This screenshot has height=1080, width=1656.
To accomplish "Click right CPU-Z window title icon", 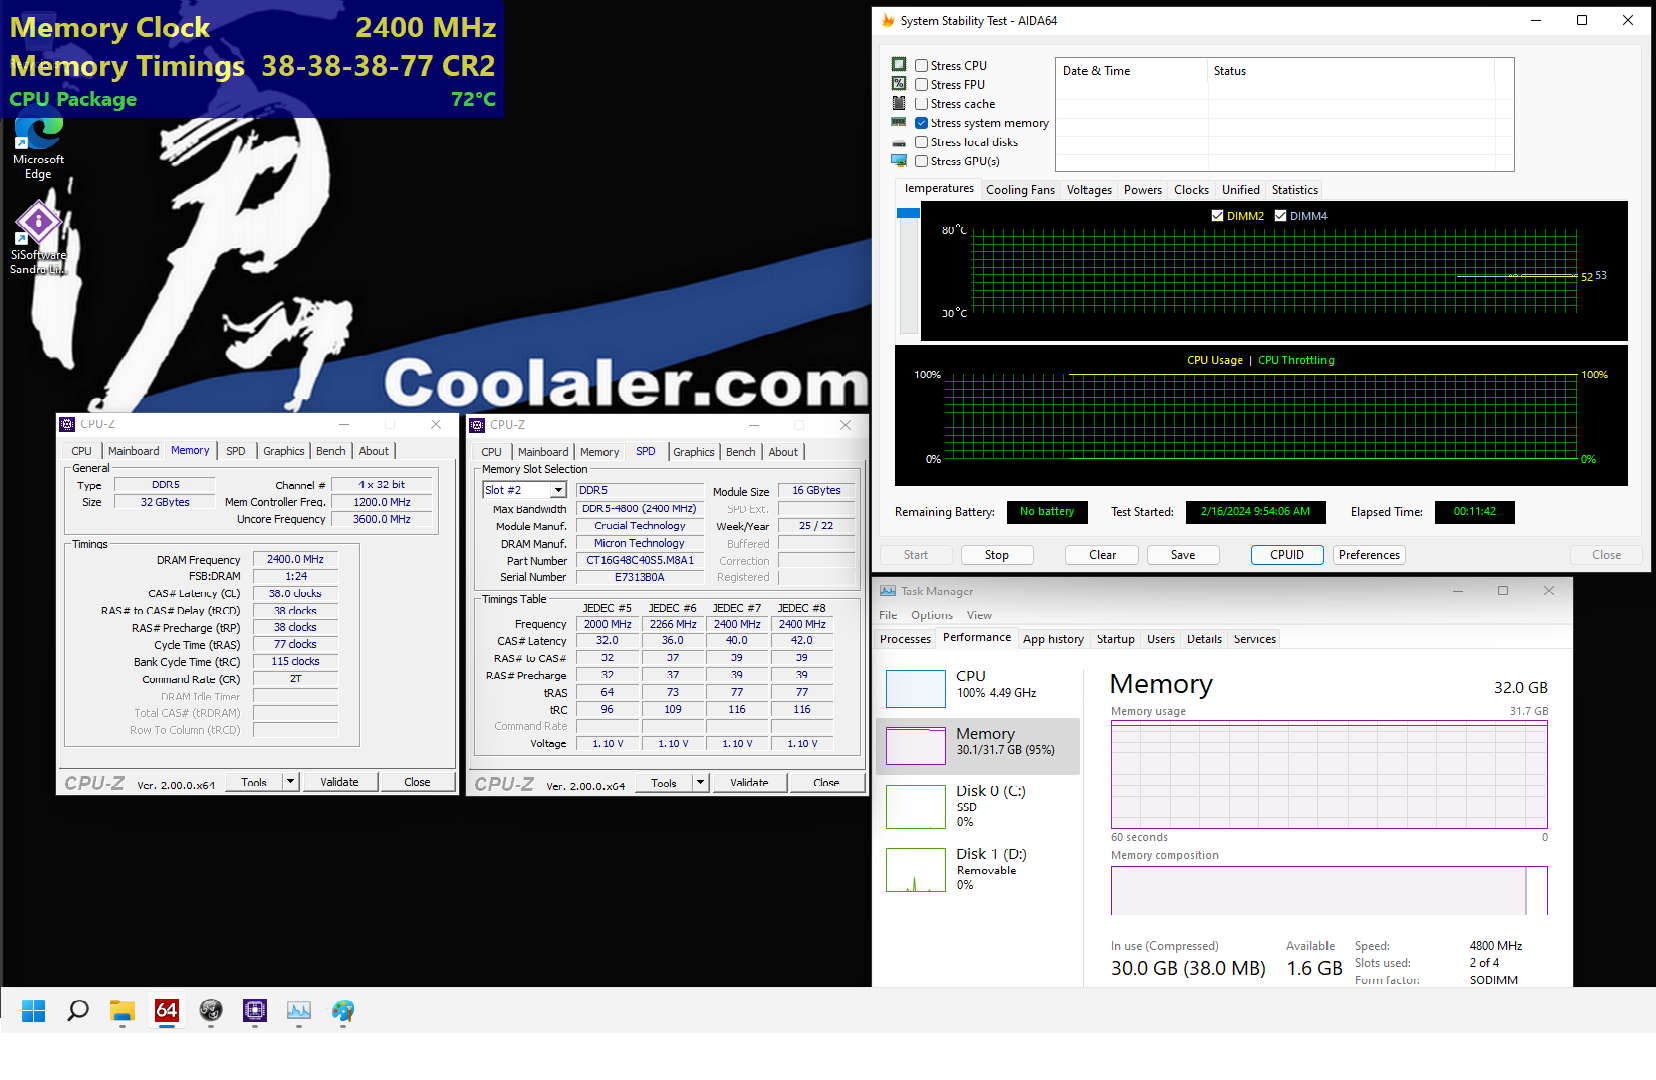I will coord(477,425).
